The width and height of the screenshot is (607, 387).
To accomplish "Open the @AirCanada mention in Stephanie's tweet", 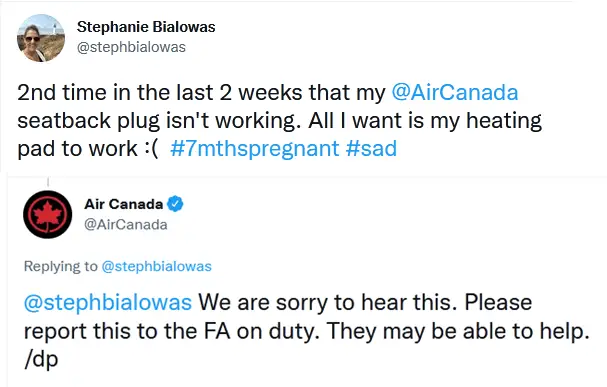I will (454, 92).
